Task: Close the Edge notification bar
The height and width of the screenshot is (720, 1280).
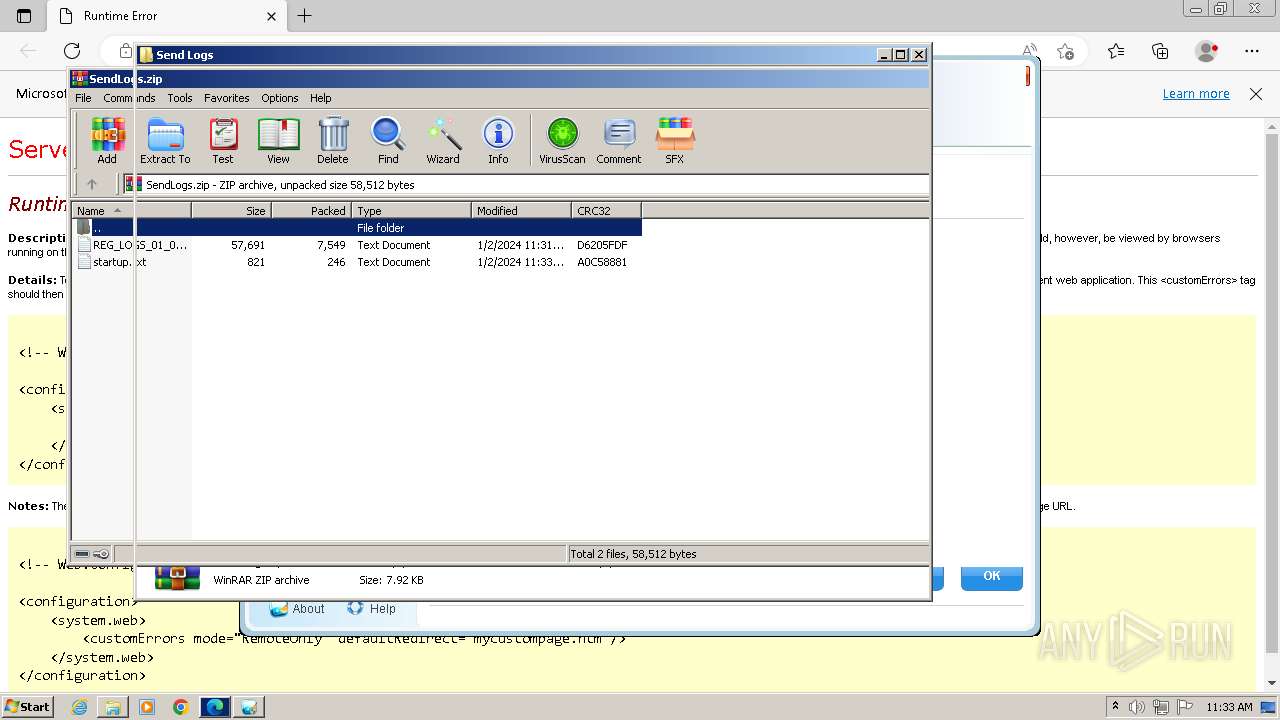Action: pyautogui.click(x=1256, y=94)
